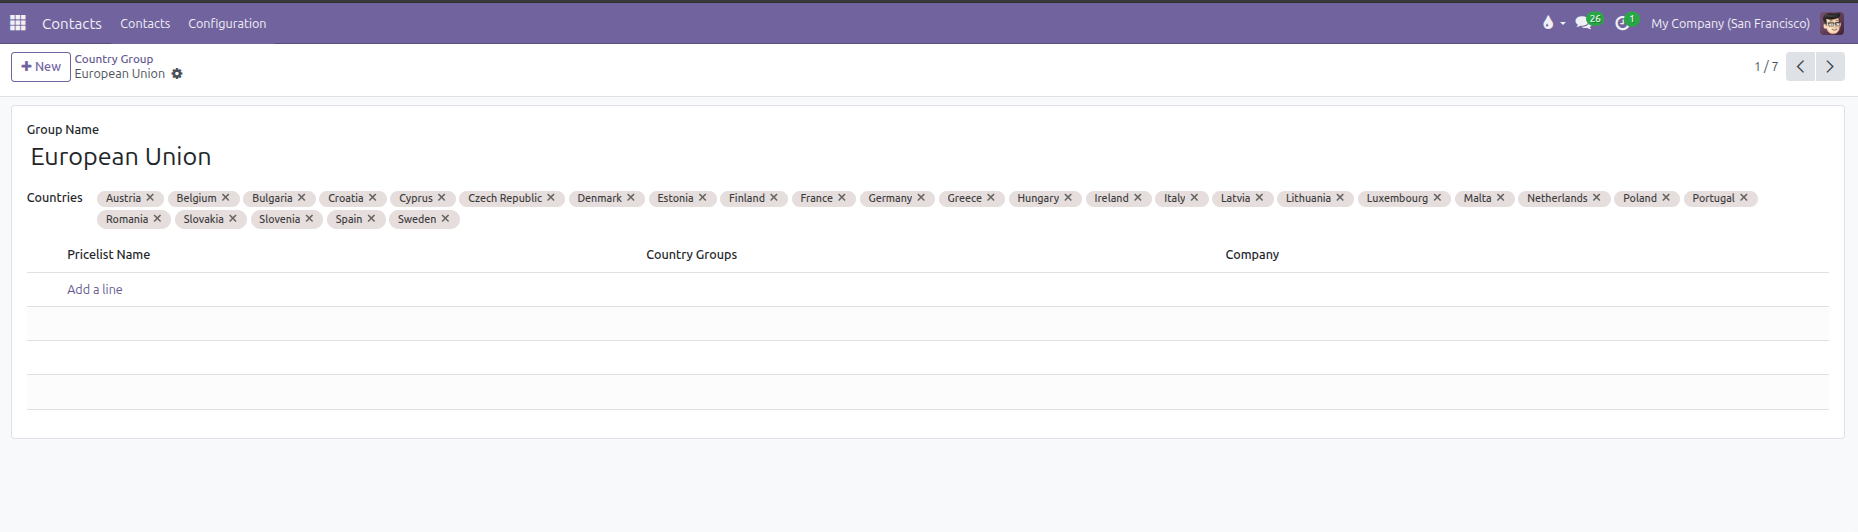This screenshot has width=1858, height=532.
Task: Remove the Poland tag
Action: (x=1666, y=198)
